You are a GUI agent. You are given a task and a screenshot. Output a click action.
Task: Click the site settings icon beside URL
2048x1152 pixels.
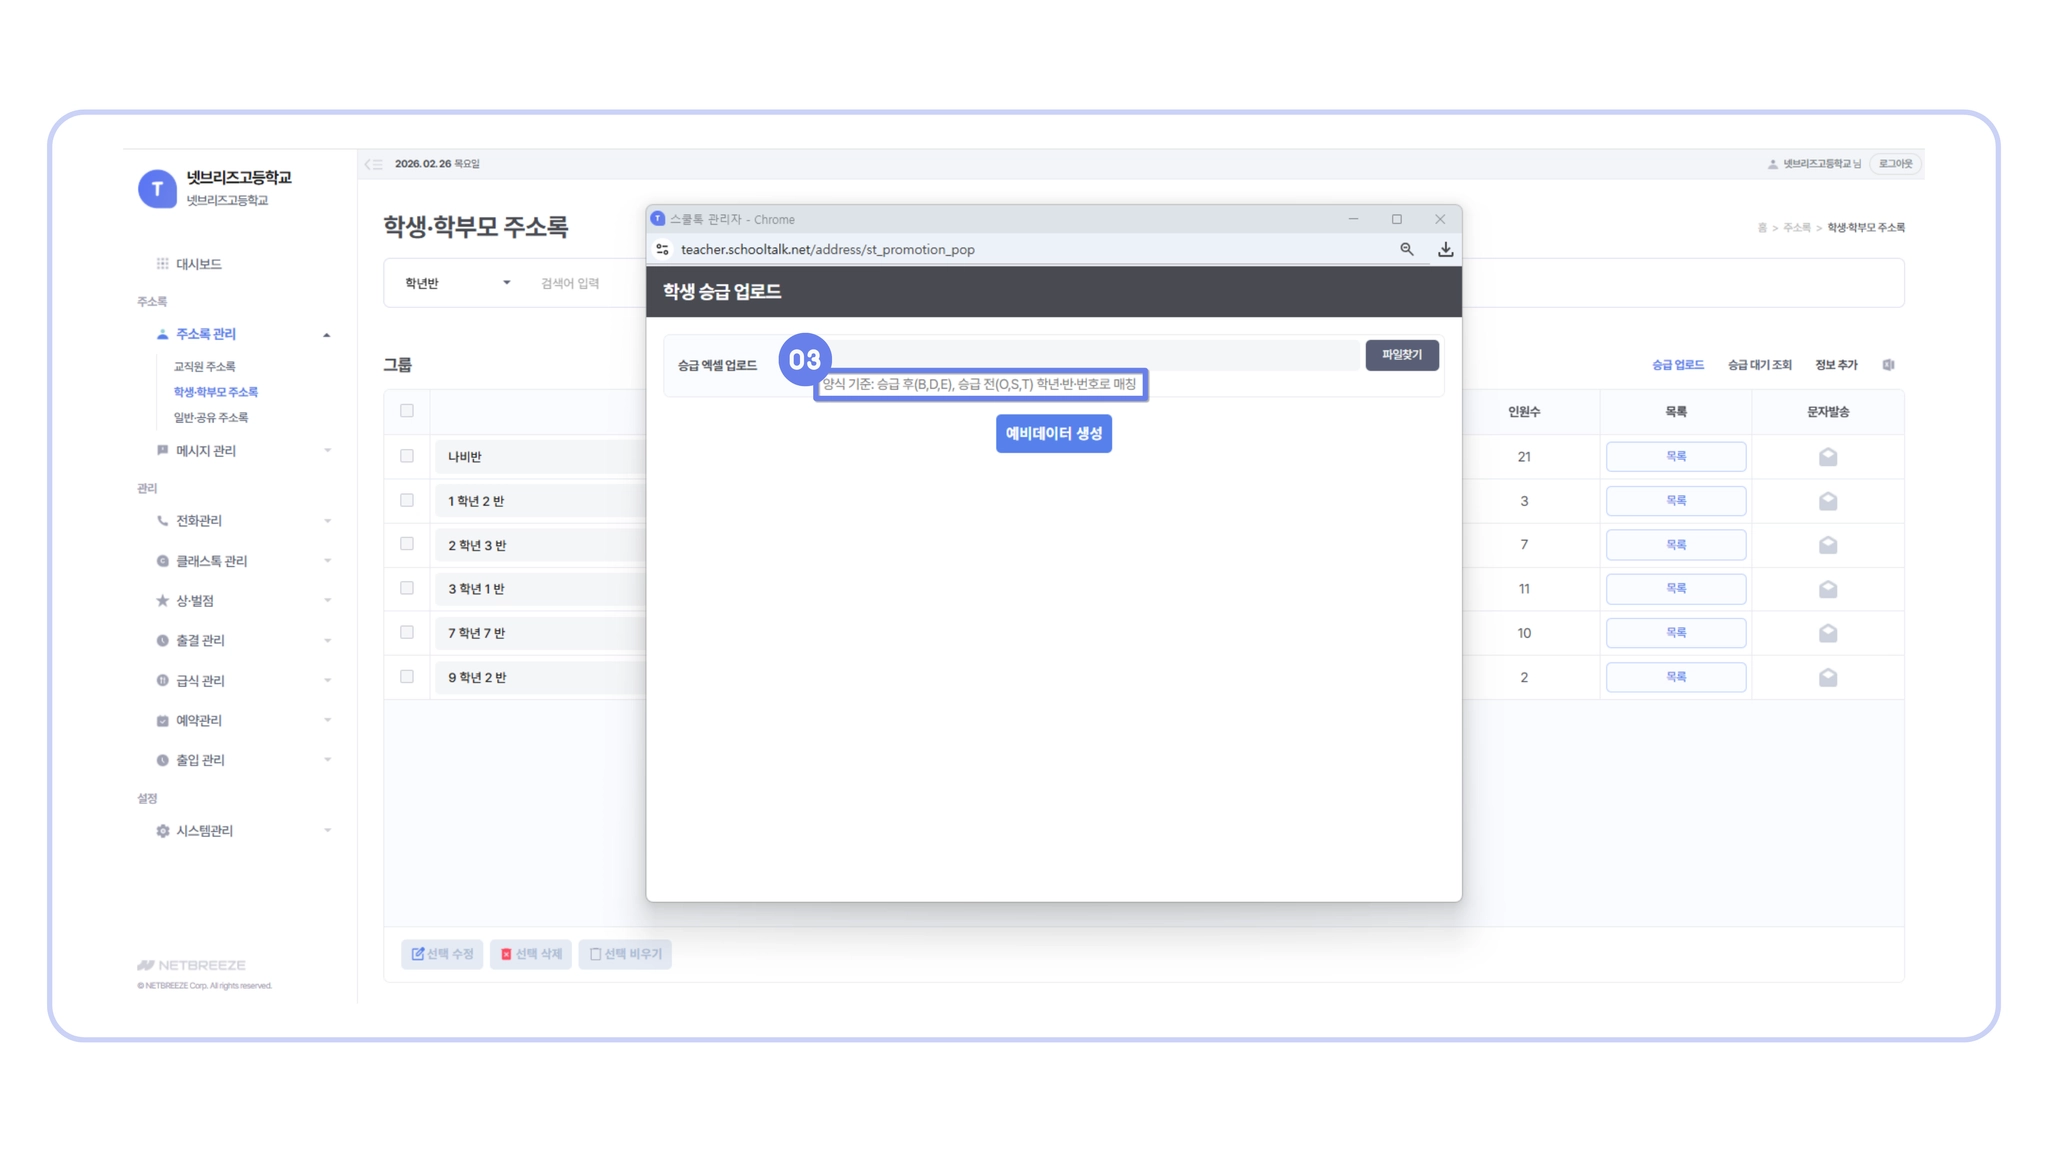click(x=662, y=250)
